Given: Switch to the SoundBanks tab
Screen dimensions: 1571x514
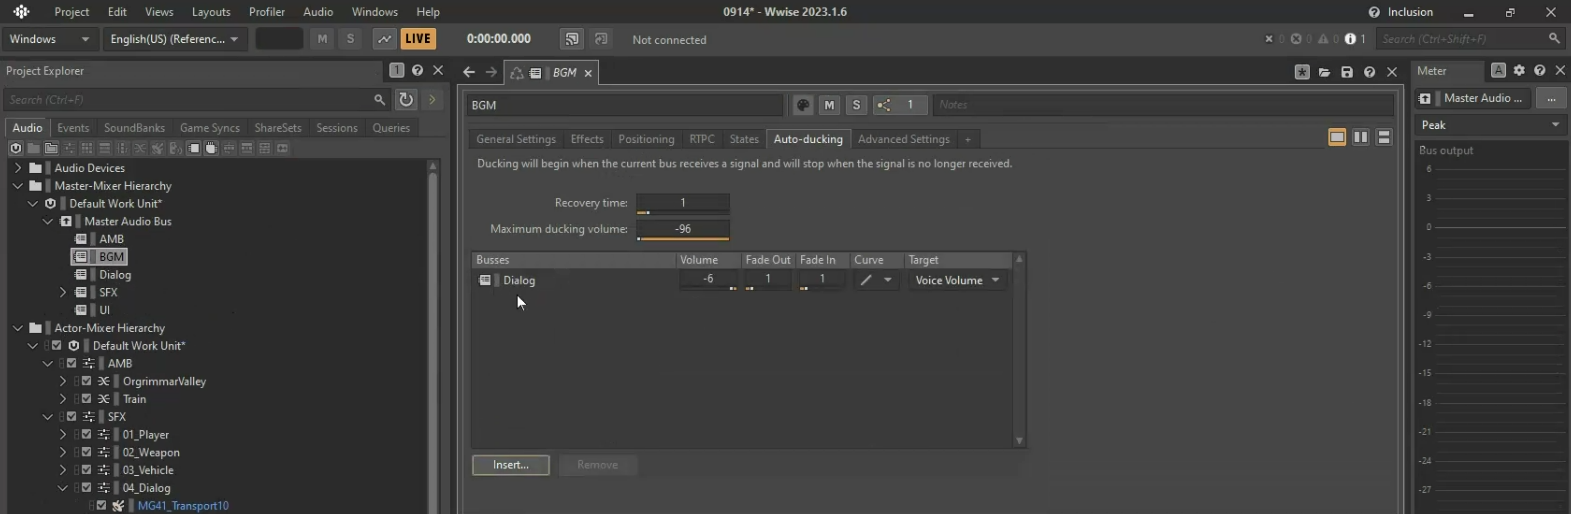Looking at the screenshot, I should pyautogui.click(x=134, y=128).
